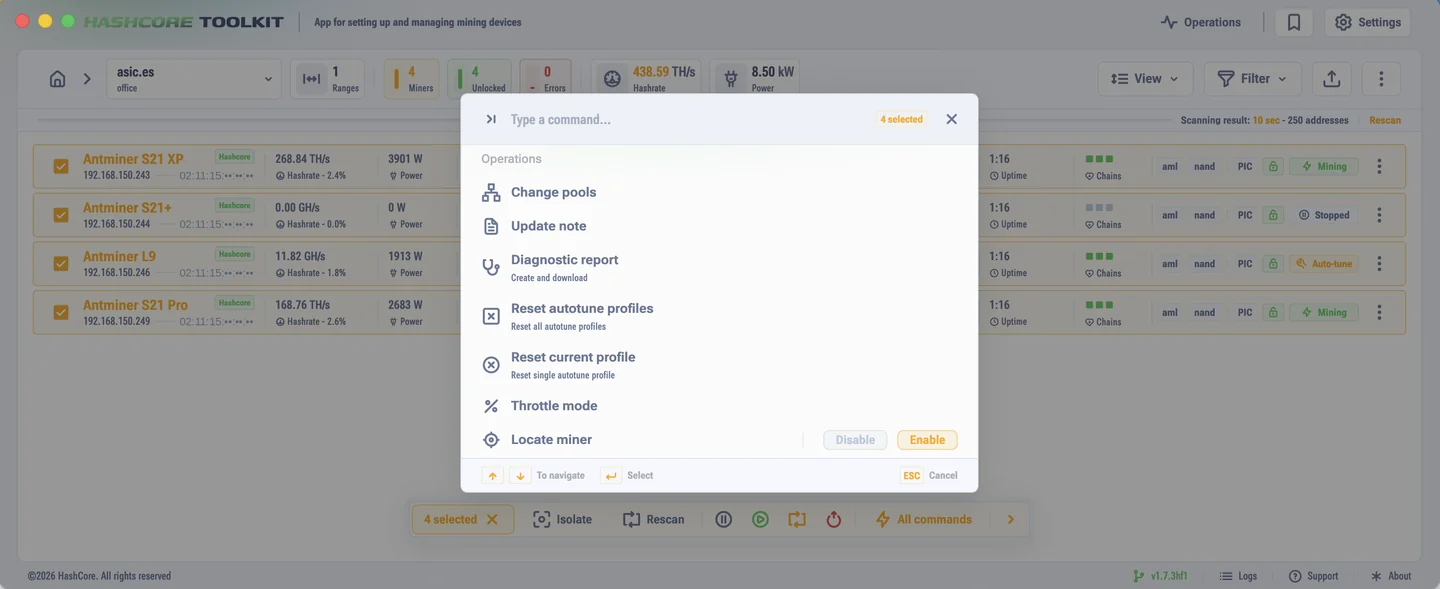Screen dimensions: 1440x589
Task: Open the Operations activity view
Action: (1201, 22)
